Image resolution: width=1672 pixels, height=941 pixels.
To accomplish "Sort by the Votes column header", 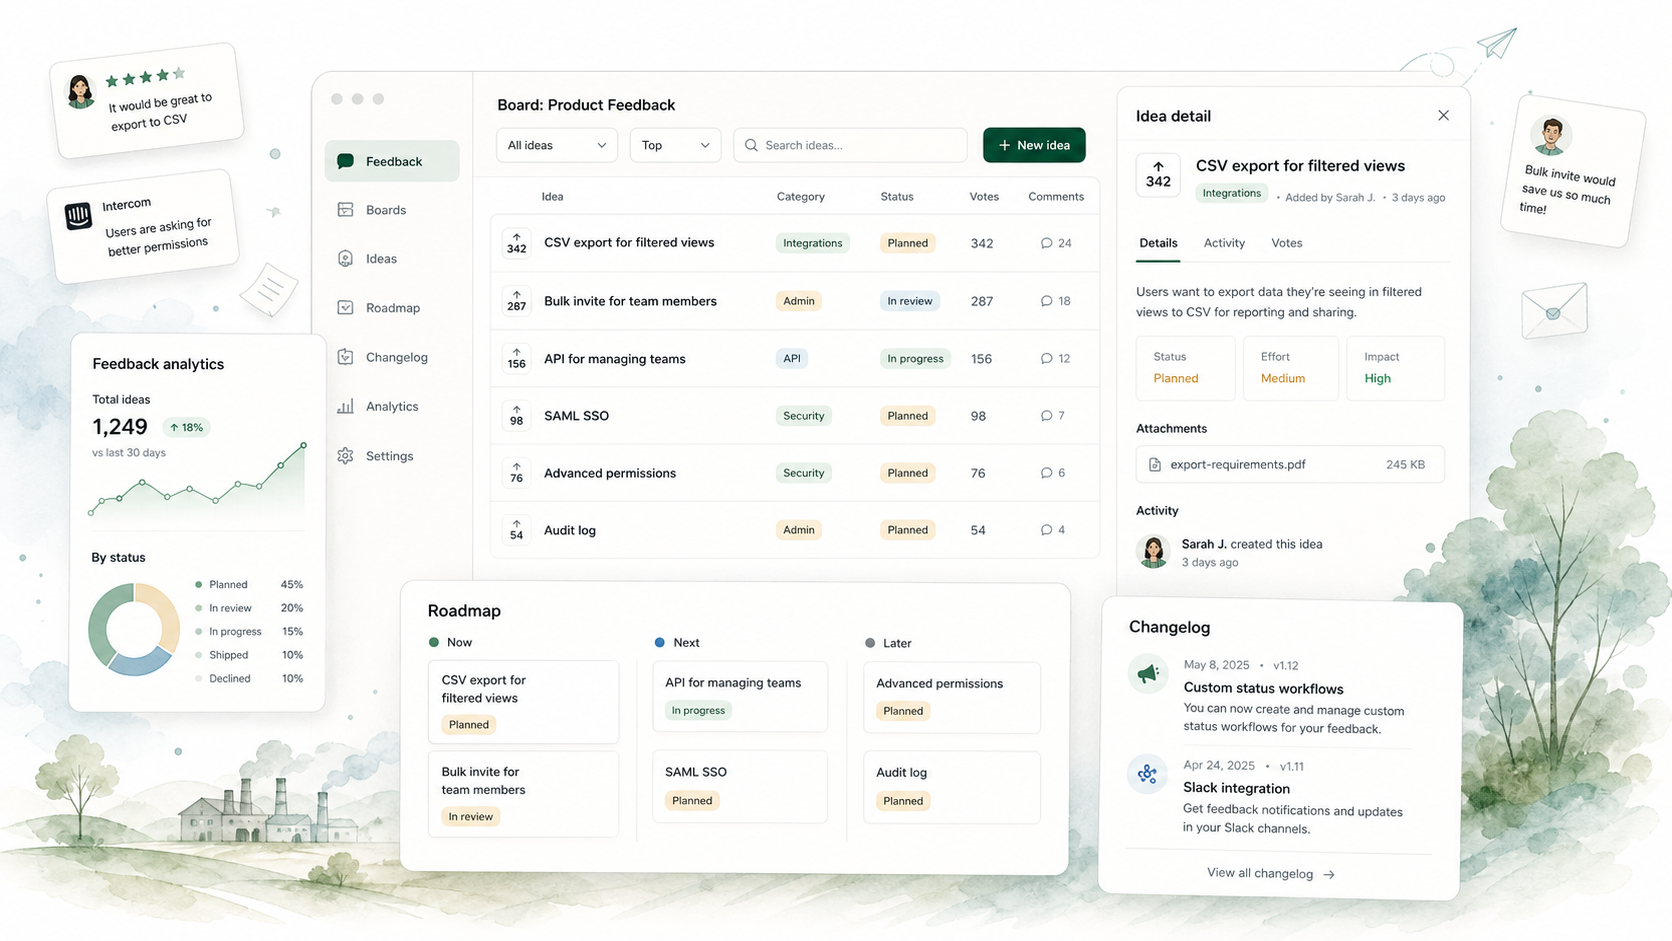I will [x=984, y=197].
